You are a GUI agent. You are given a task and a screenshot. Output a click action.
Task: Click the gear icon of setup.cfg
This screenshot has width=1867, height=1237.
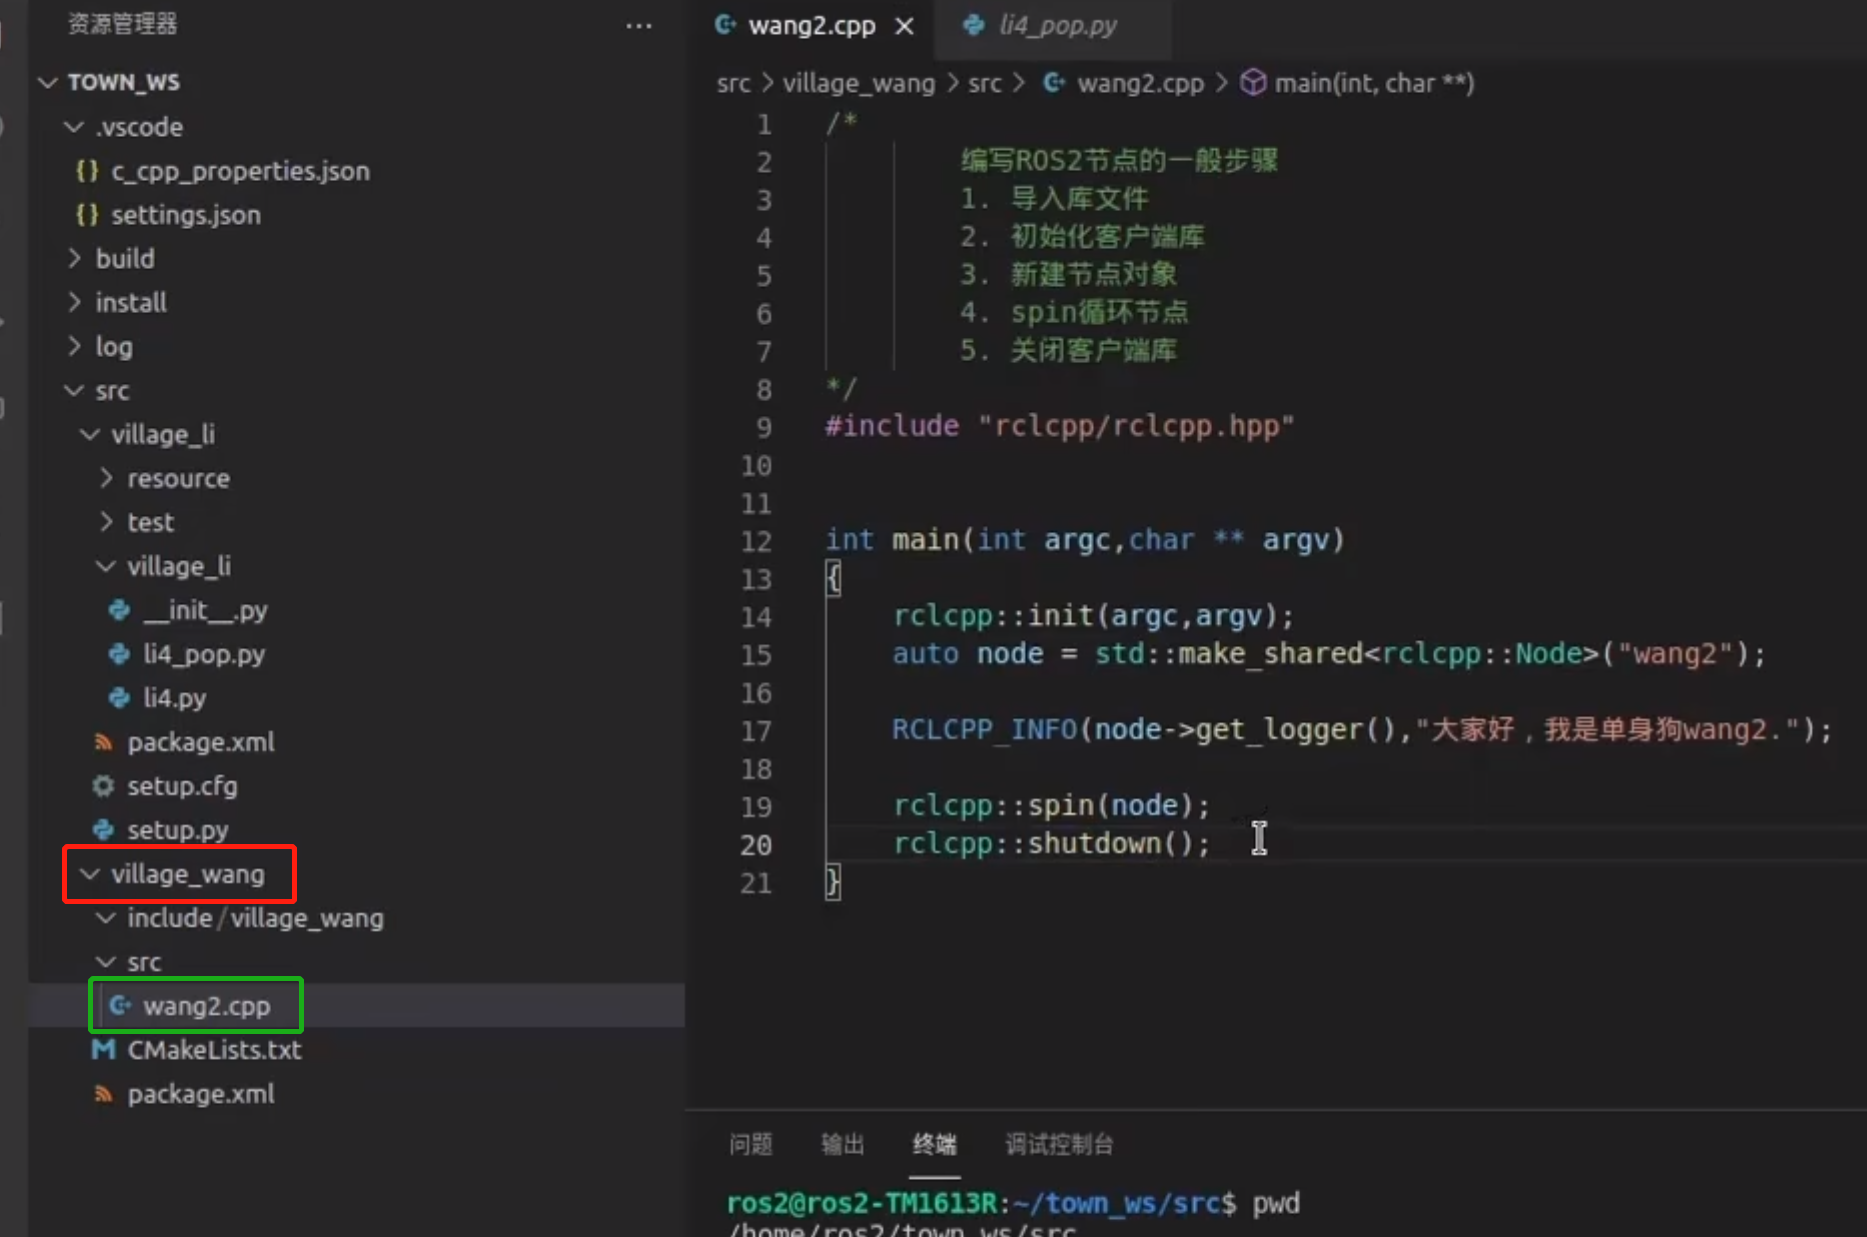[102, 786]
